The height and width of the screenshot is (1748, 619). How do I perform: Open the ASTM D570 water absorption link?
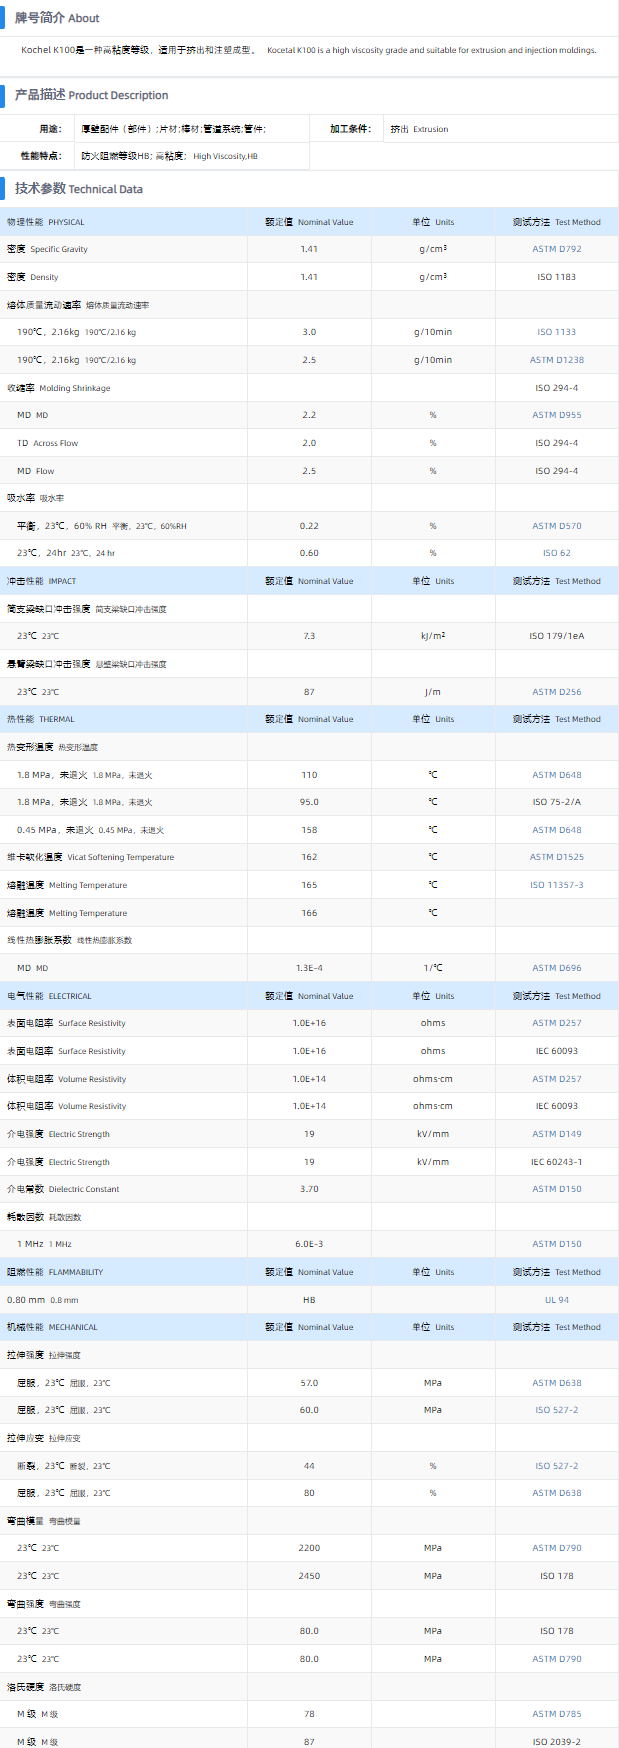[x=556, y=526]
